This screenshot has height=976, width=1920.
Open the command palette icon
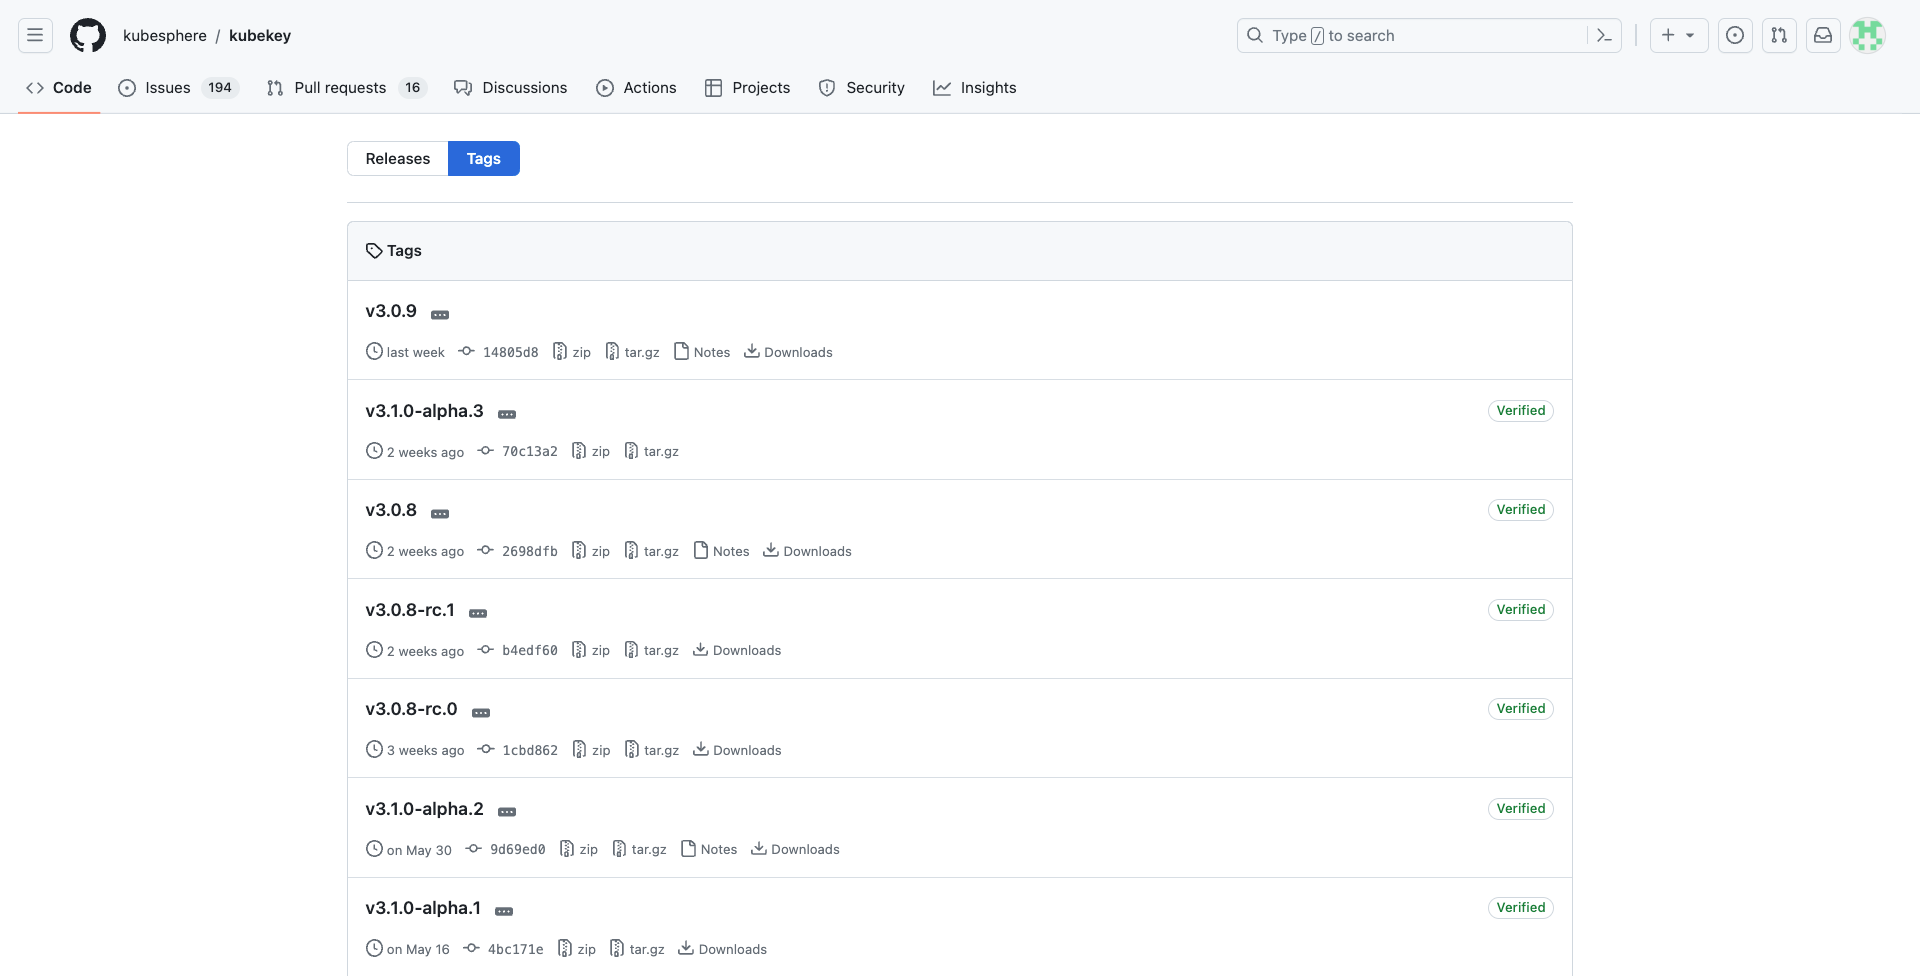[x=1604, y=36]
